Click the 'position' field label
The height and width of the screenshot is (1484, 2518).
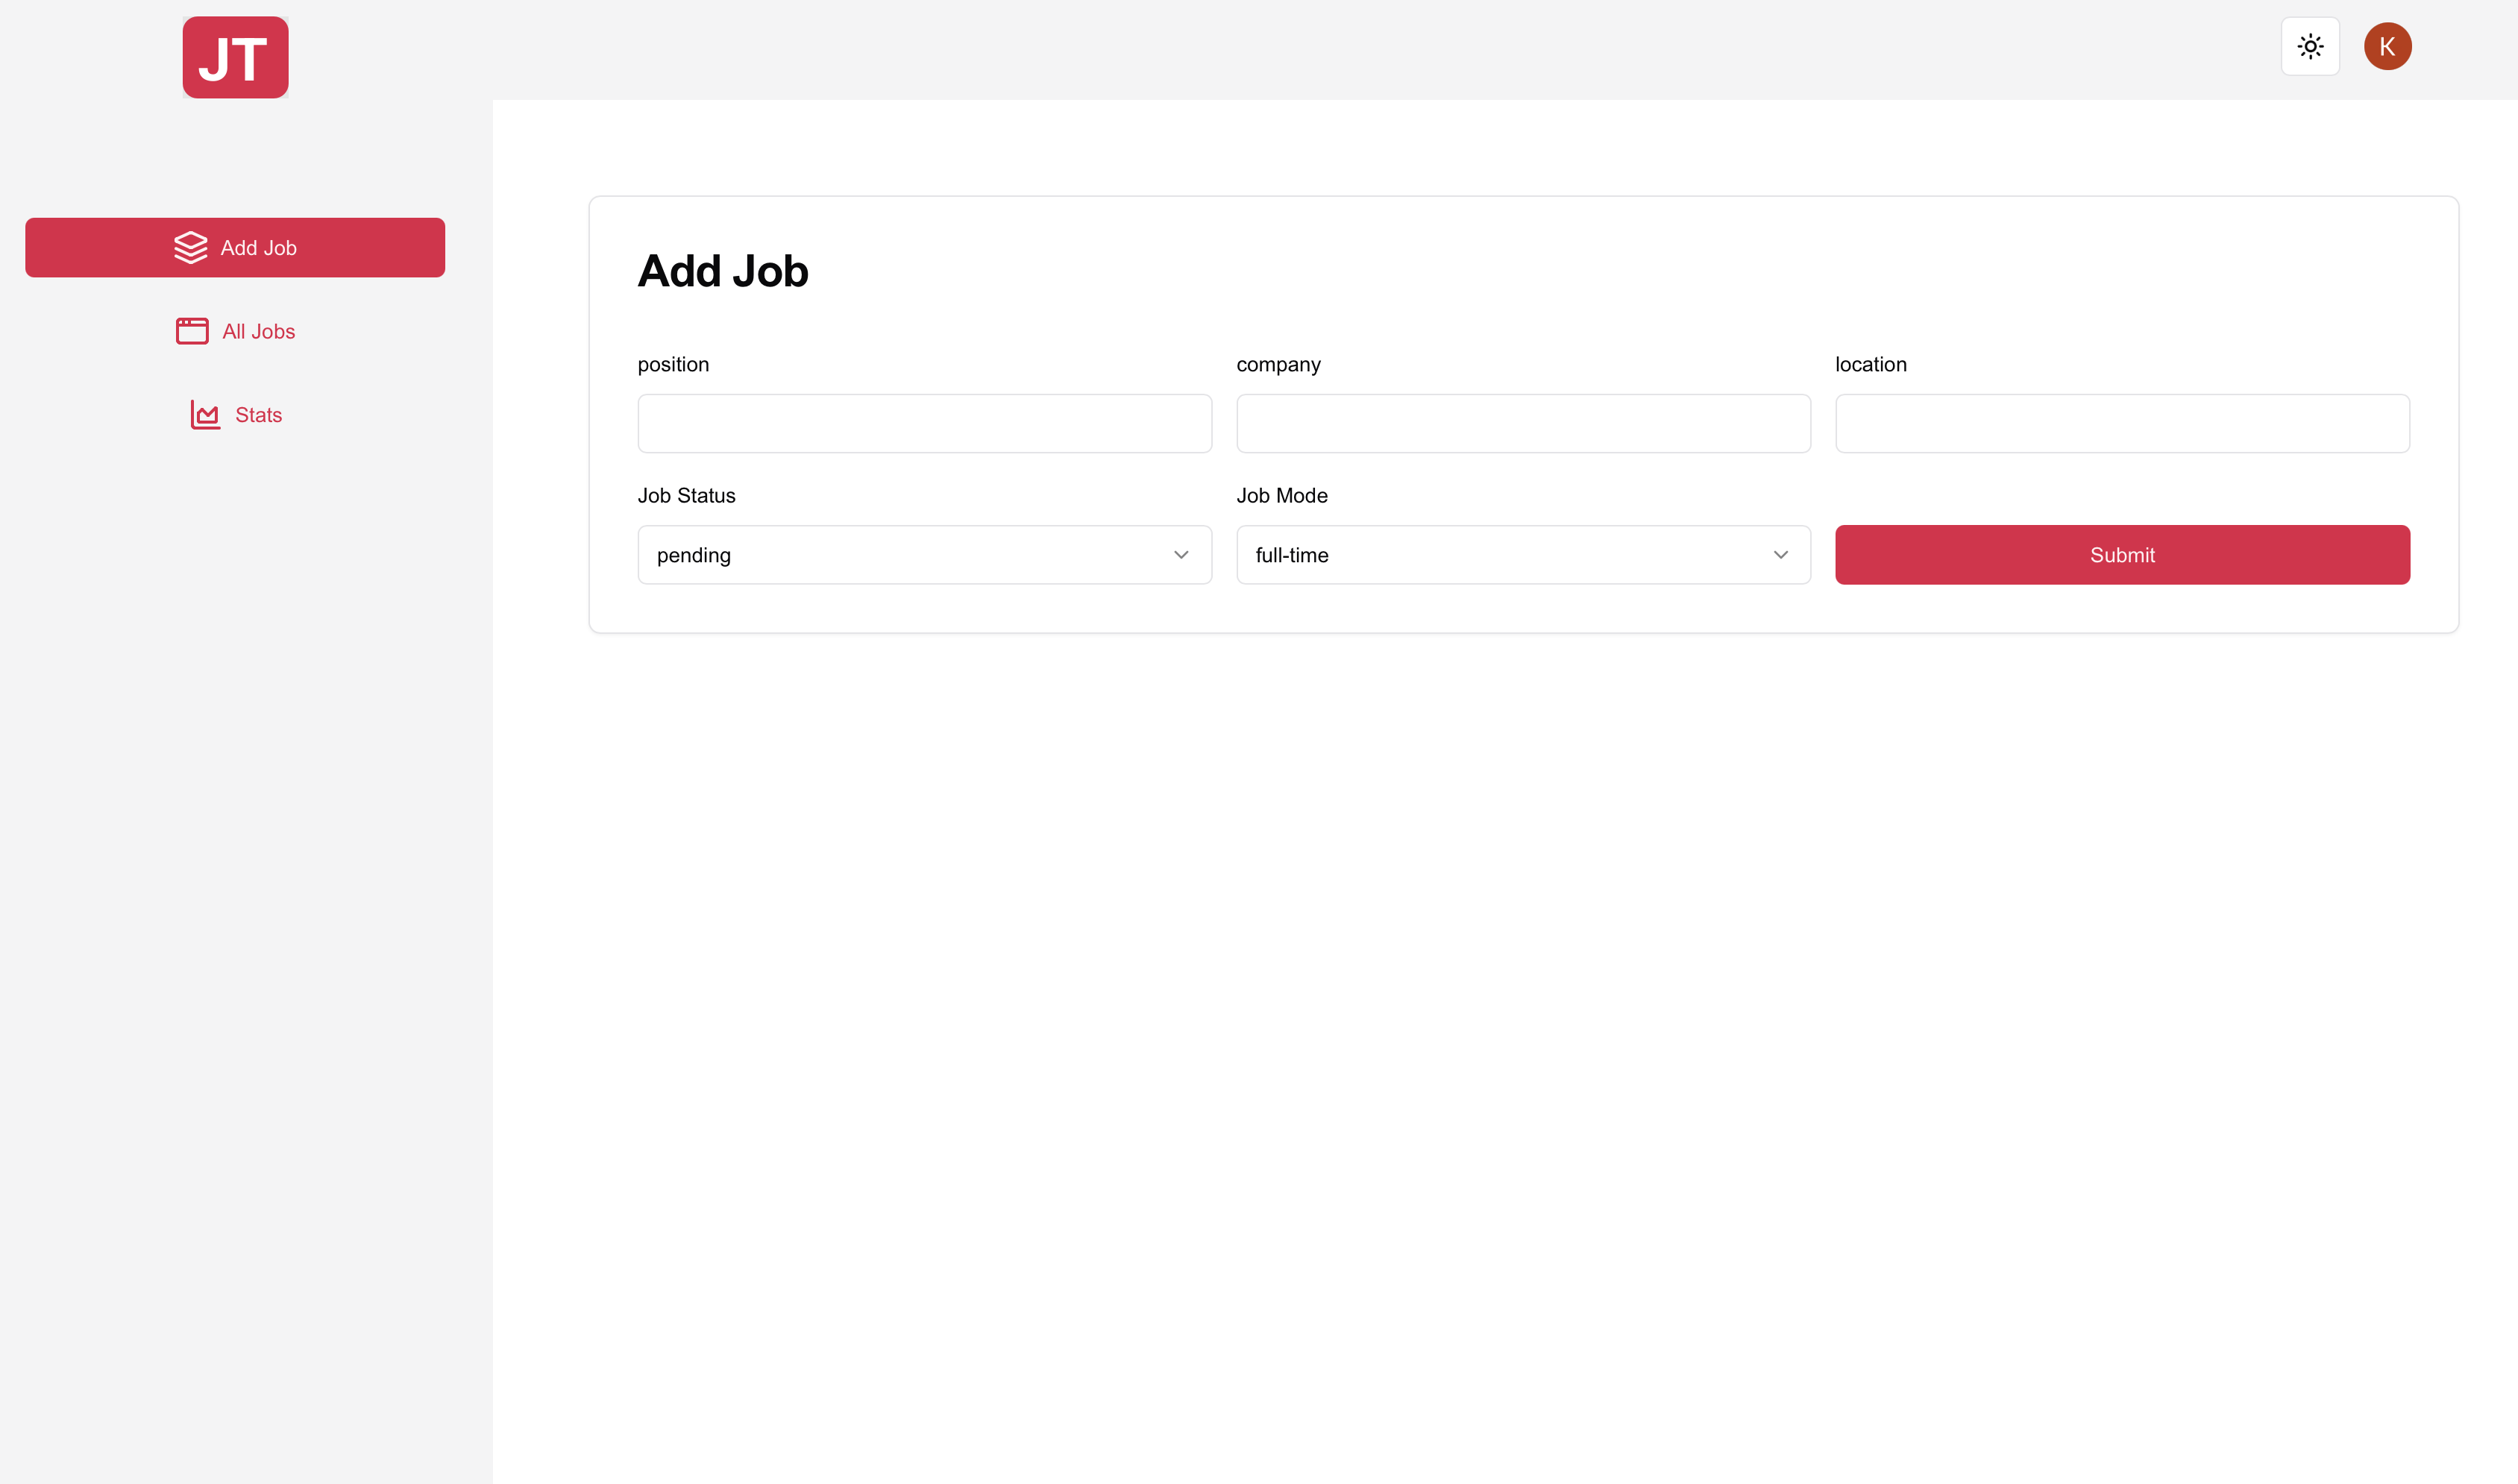pyautogui.click(x=673, y=364)
